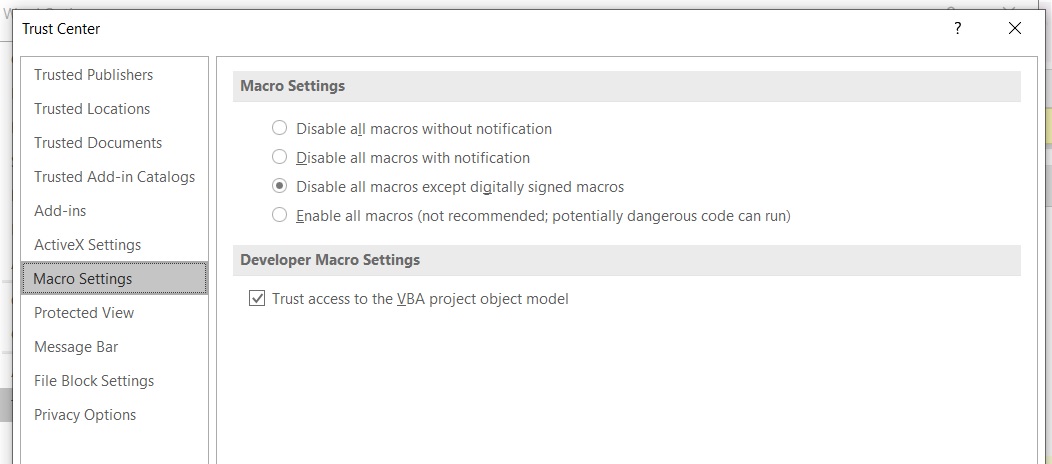Click the Help question mark icon
Screen dimensions: 1052x464
[958, 29]
